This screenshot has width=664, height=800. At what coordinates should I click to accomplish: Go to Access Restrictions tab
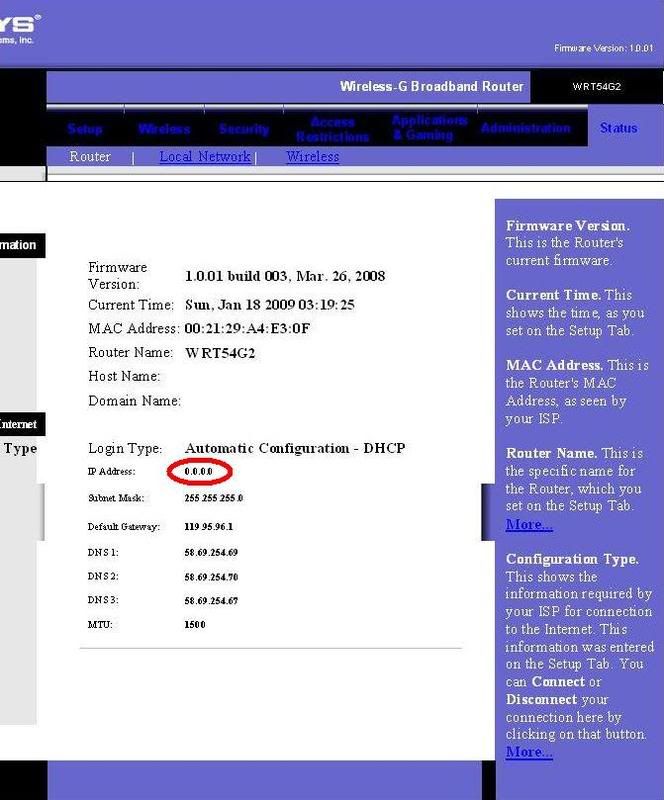[332, 129]
